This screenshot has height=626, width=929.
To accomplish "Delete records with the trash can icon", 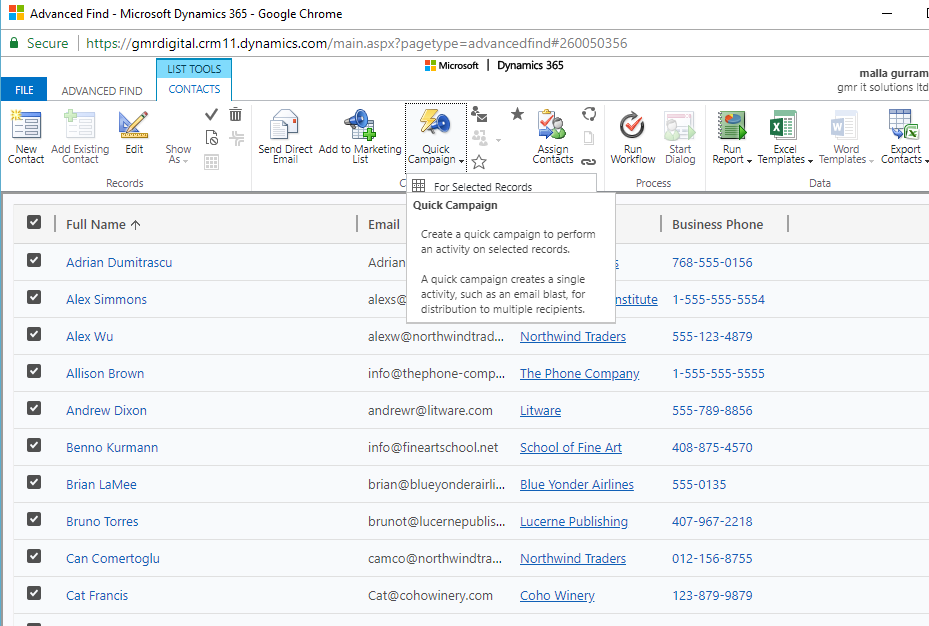I will pos(236,114).
